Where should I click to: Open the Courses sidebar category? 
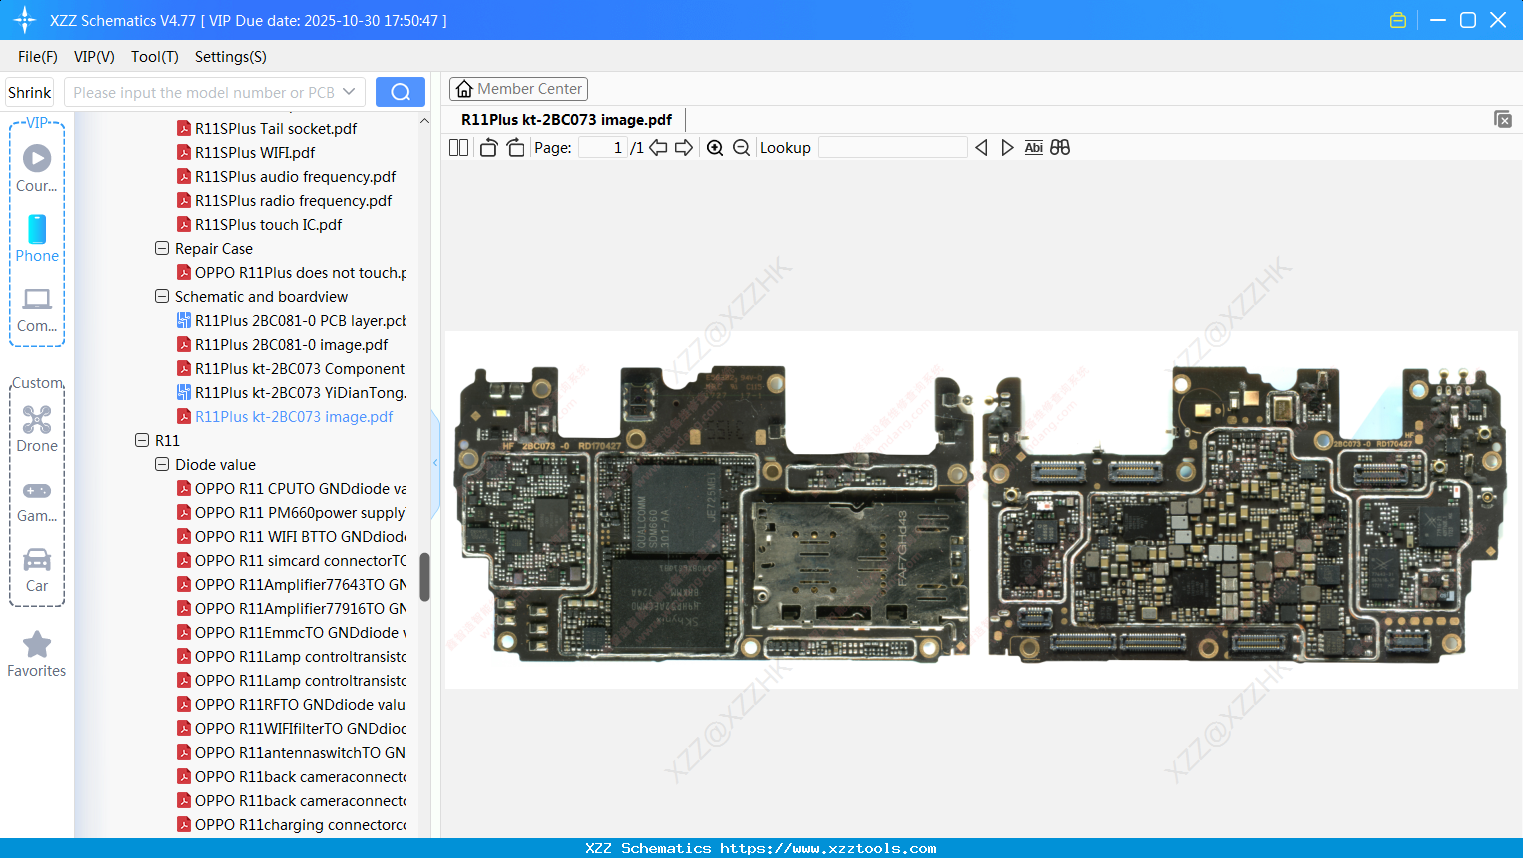click(x=37, y=168)
